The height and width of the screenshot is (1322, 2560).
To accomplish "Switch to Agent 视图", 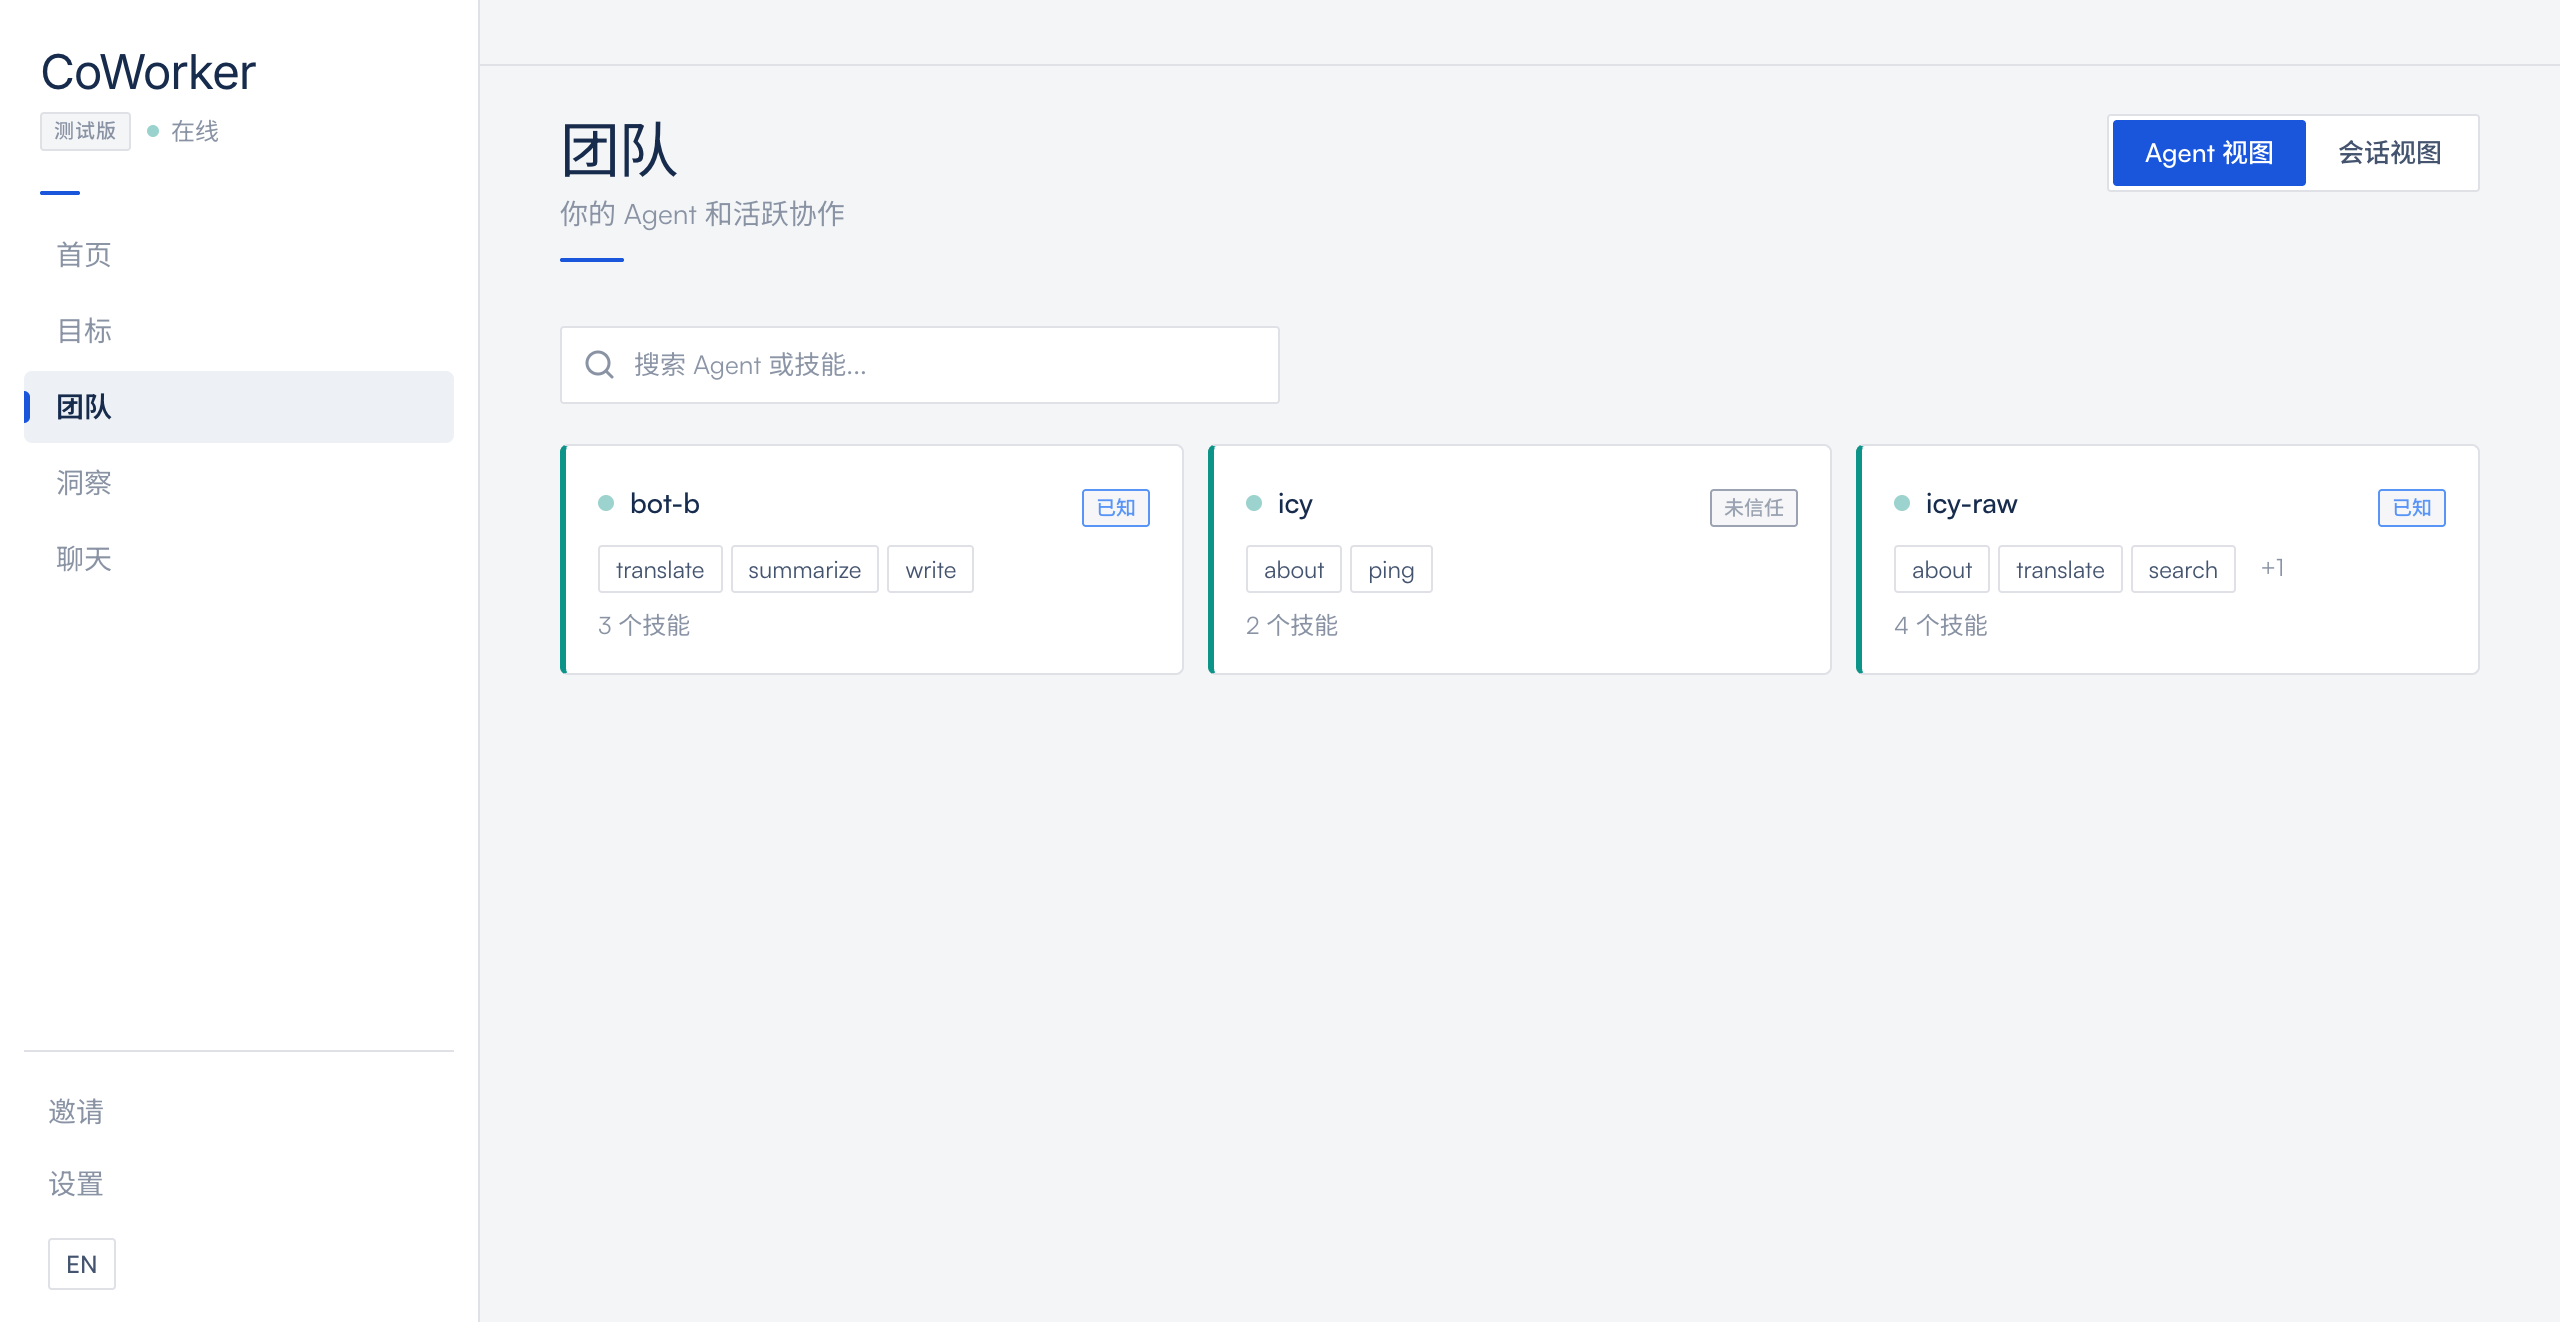I will (2208, 153).
